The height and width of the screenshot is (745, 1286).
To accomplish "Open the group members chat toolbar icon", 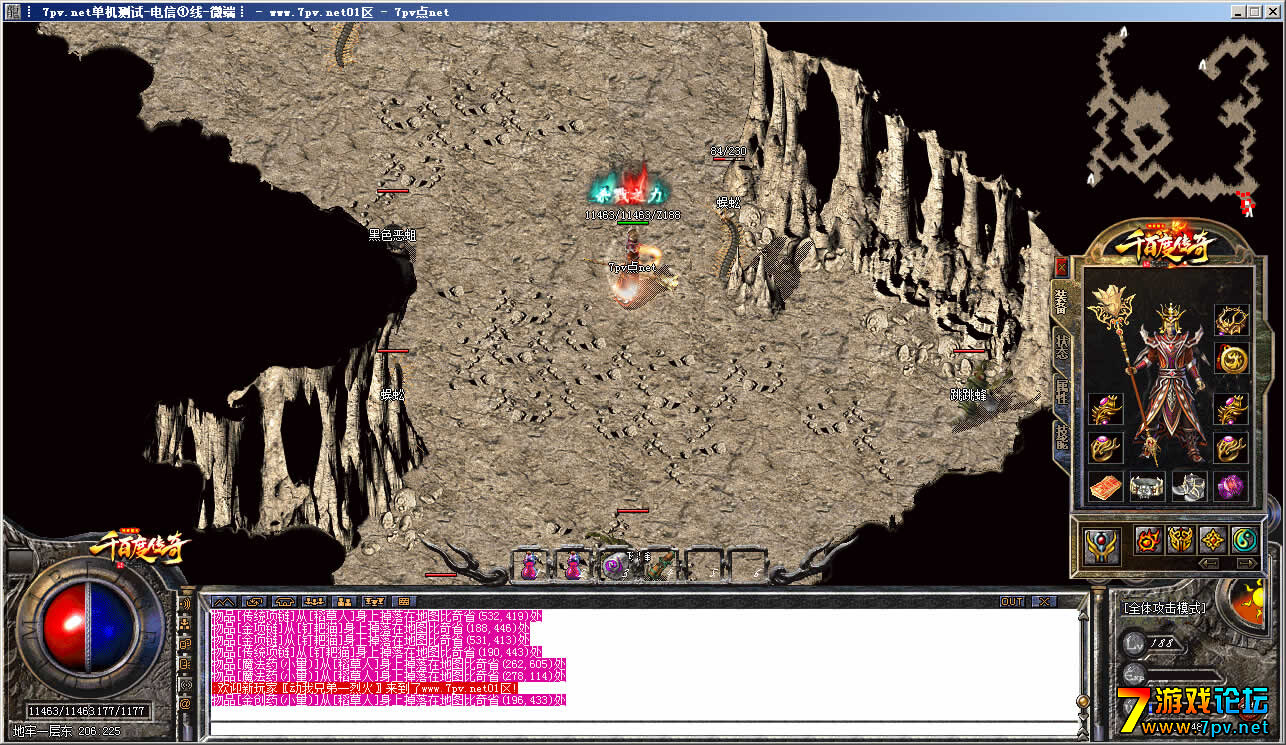I will [314, 602].
